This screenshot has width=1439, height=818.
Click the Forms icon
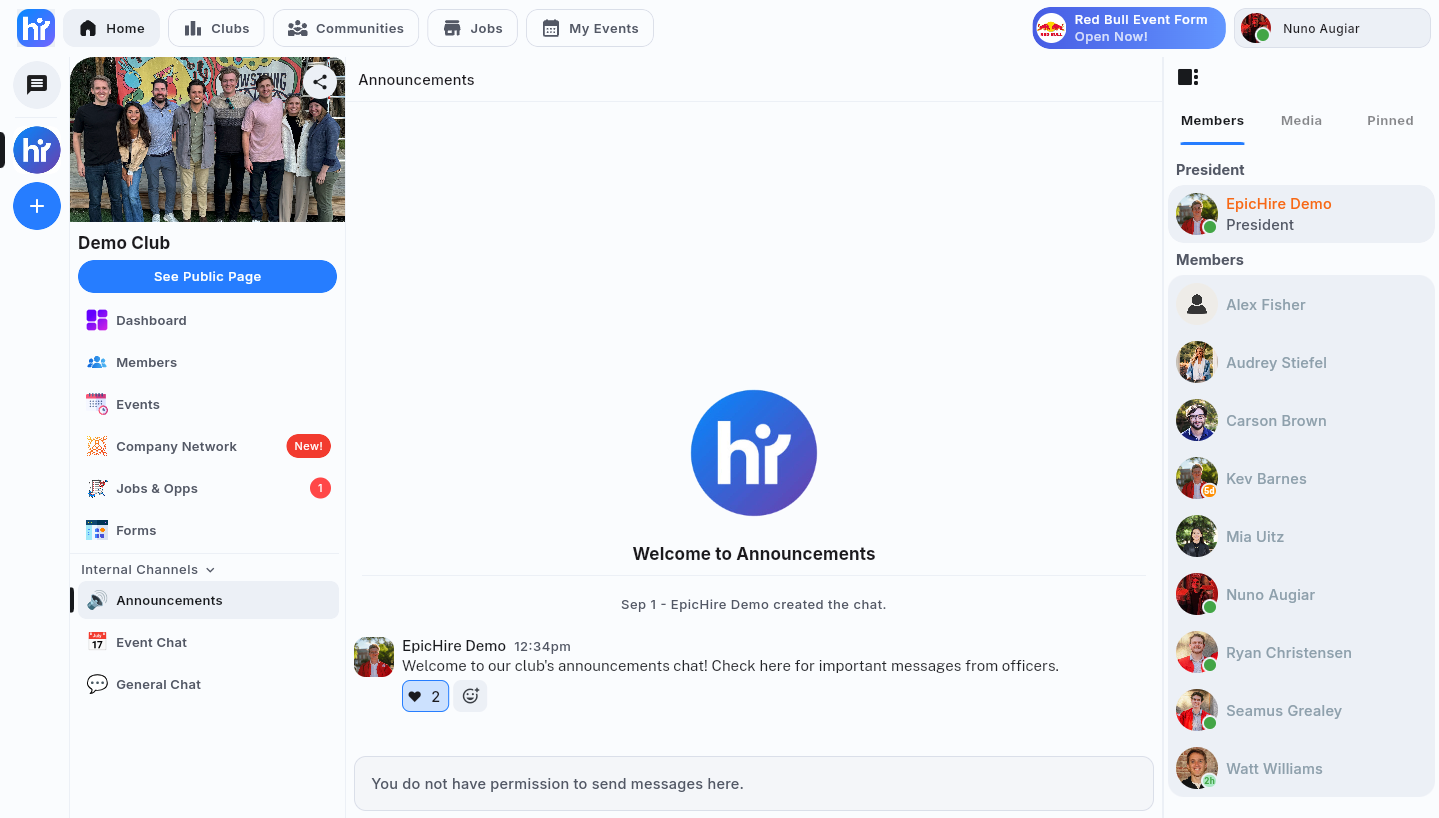(x=97, y=530)
